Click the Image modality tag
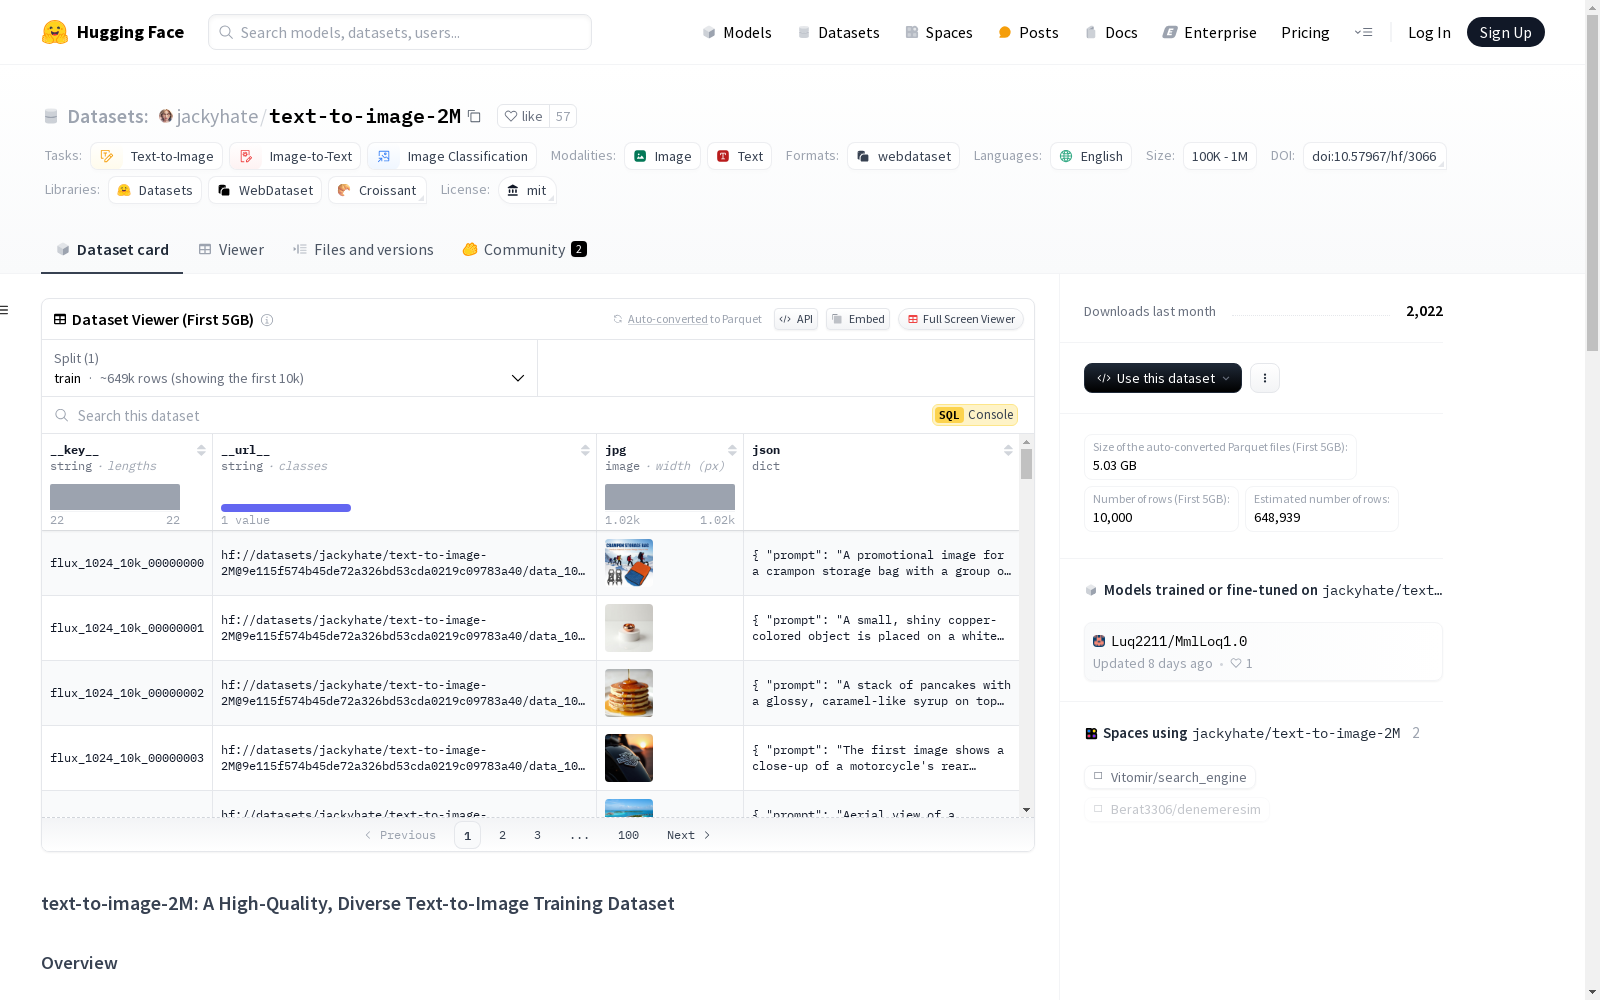 pyautogui.click(x=663, y=156)
